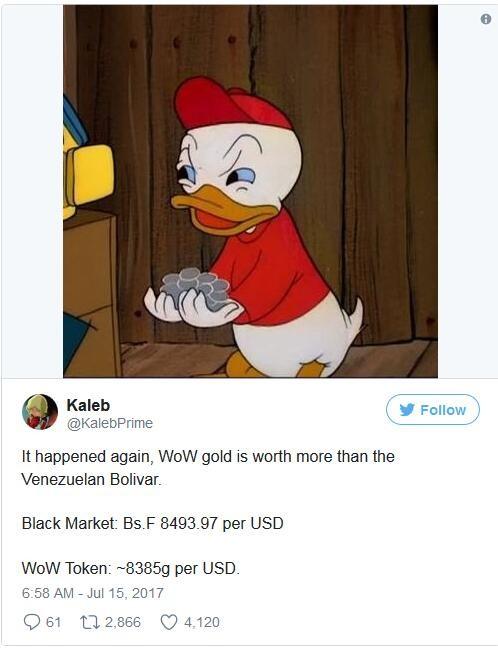Click the info icon above the tweet

pyautogui.click(x=486, y=19)
